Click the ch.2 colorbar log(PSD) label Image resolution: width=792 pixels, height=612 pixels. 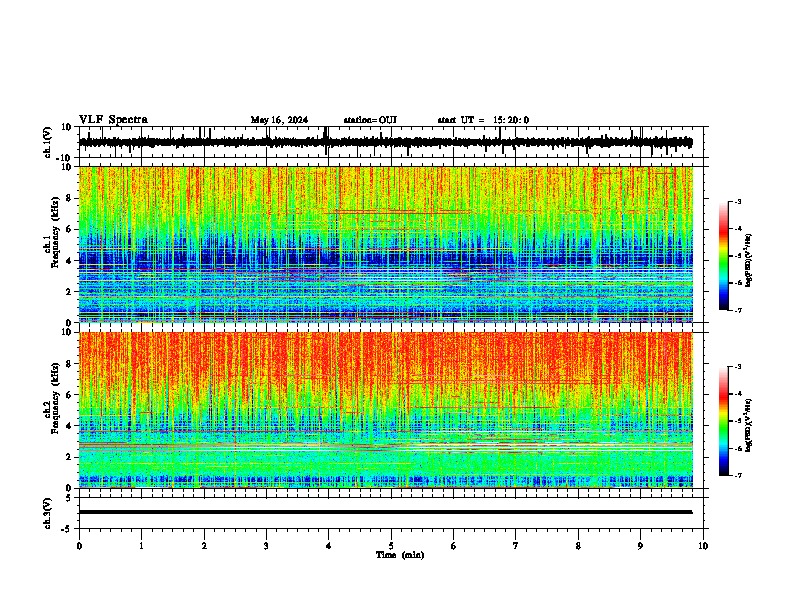[x=748, y=425]
